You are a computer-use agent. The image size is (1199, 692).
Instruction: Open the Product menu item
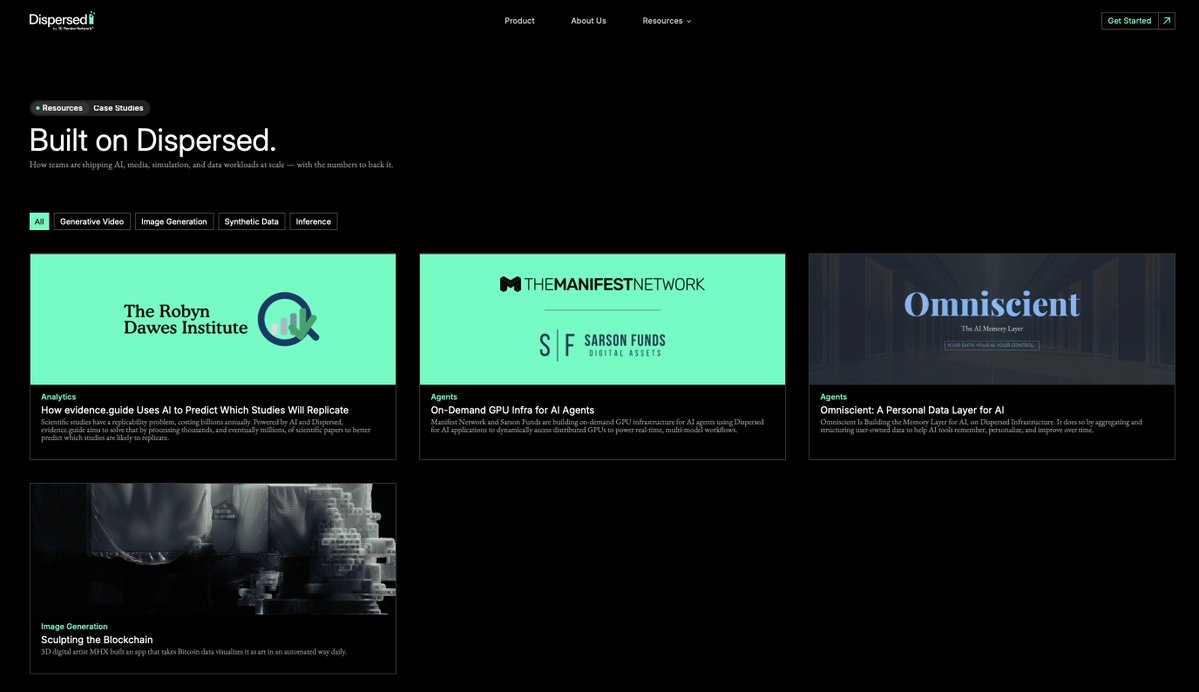point(519,21)
